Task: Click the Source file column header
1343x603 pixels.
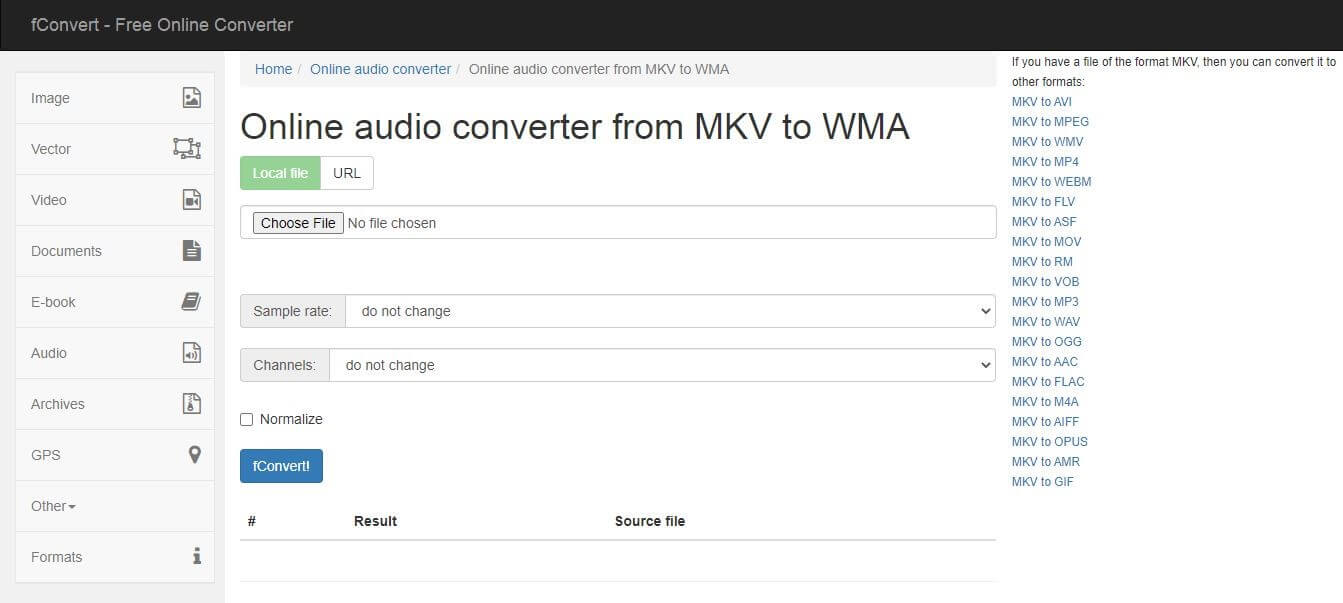Action: pos(650,521)
